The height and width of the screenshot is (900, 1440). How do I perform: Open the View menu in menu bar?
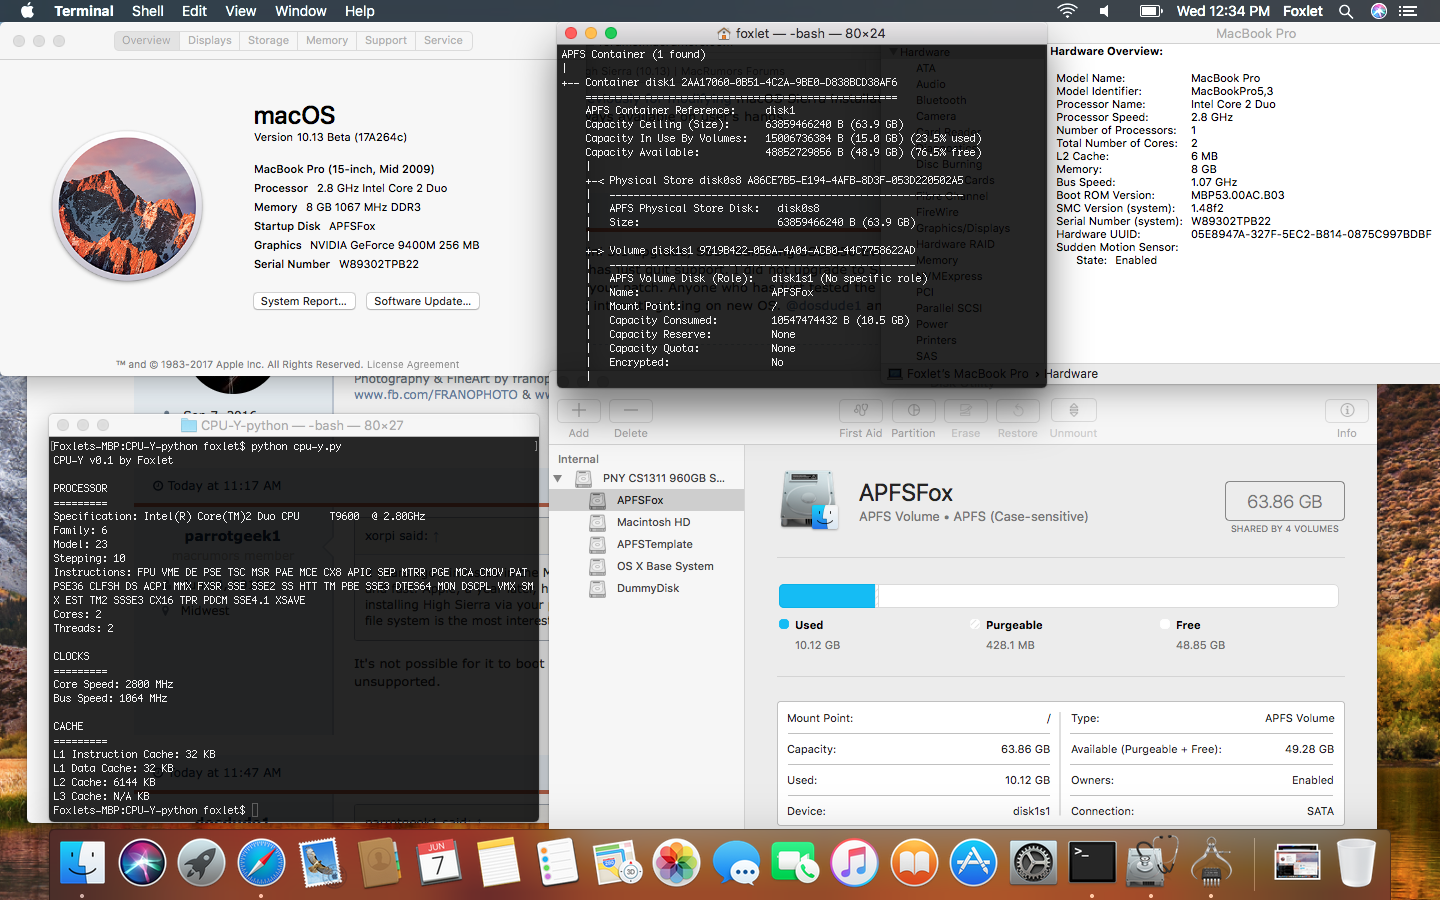(240, 11)
